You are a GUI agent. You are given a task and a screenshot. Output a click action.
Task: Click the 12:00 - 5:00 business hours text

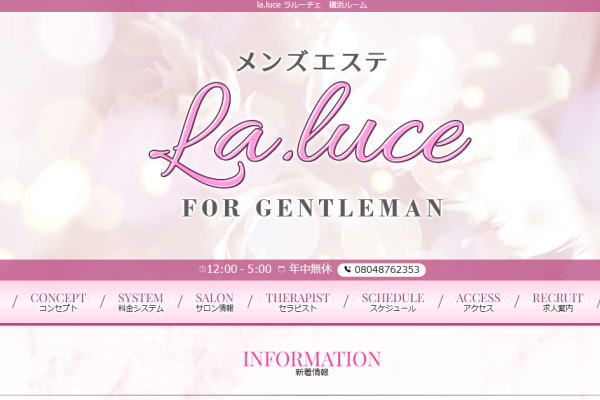(239, 269)
